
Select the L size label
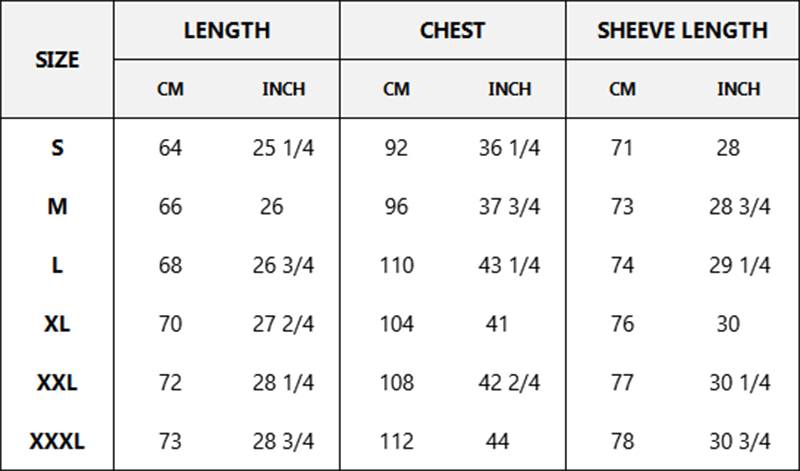pyautogui.click(x=57, y=265)
